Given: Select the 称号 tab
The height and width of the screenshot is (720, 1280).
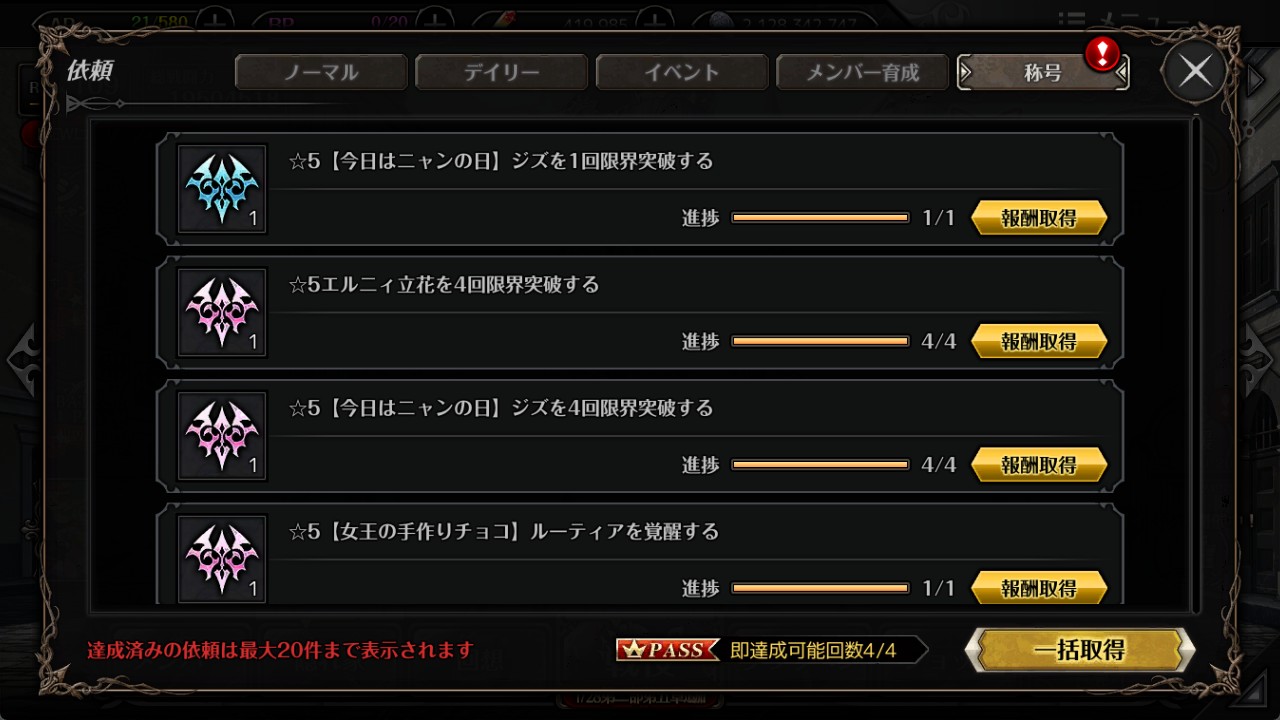Looking at the screenshot, I should click(1043, 72).
